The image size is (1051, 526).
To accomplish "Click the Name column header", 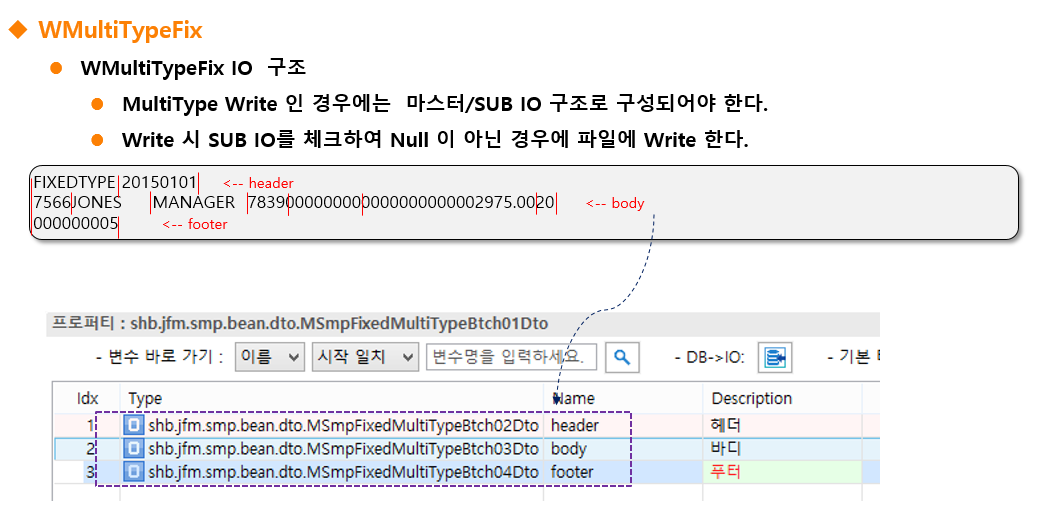I will pyautogui.click(x=573, y=398).
